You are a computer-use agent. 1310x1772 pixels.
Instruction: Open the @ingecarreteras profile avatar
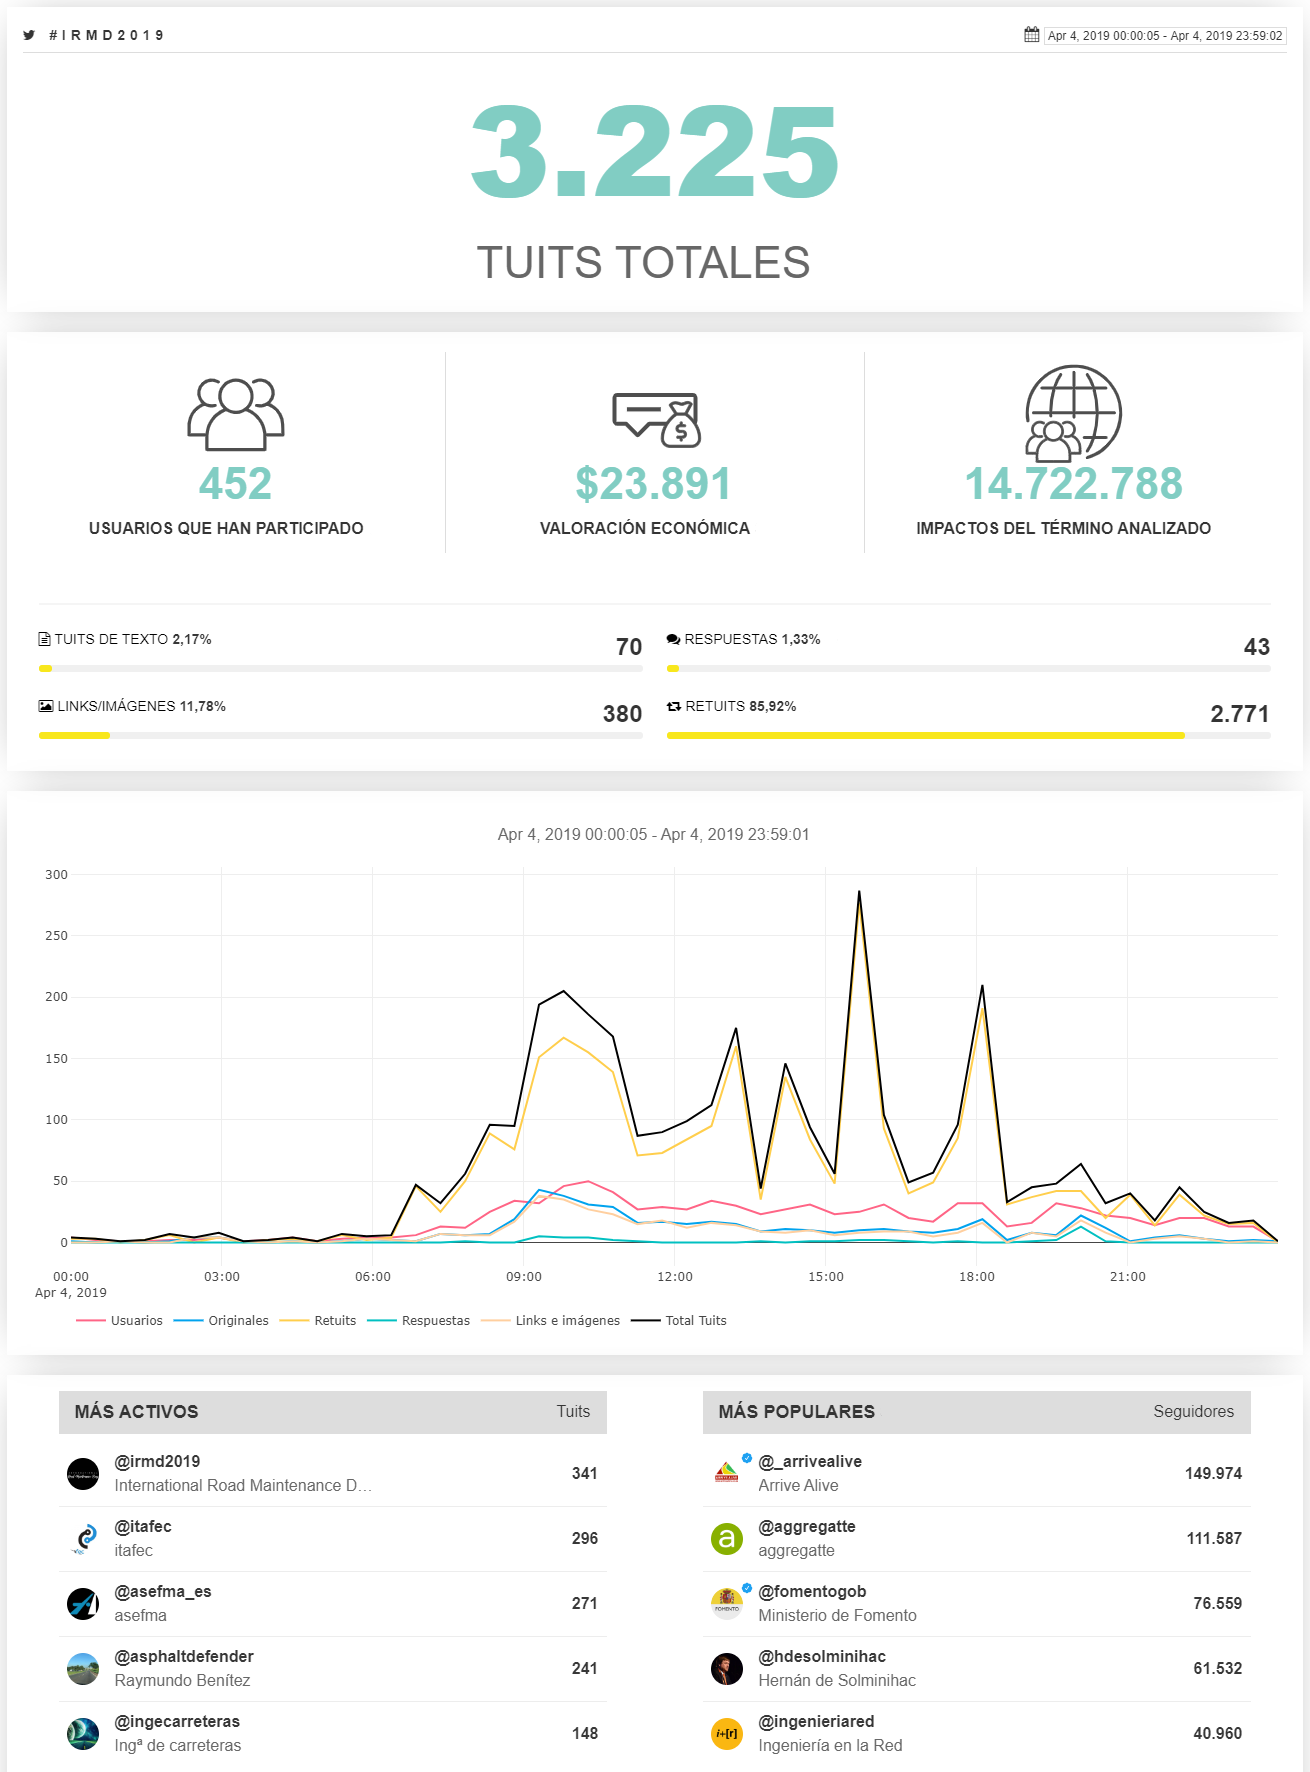tap(83, 1734)
